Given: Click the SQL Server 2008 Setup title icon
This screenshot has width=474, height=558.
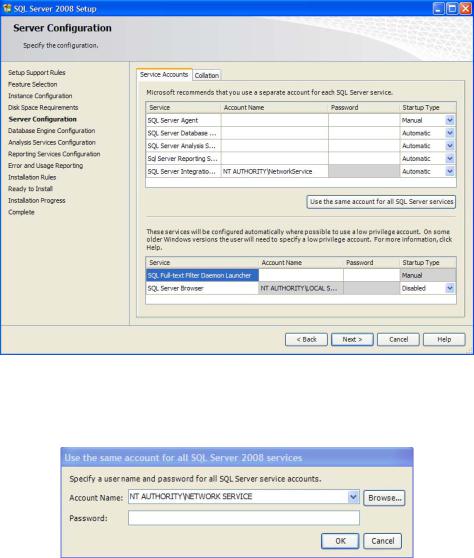Looking at the screenshot, I should tap(7, 8).
